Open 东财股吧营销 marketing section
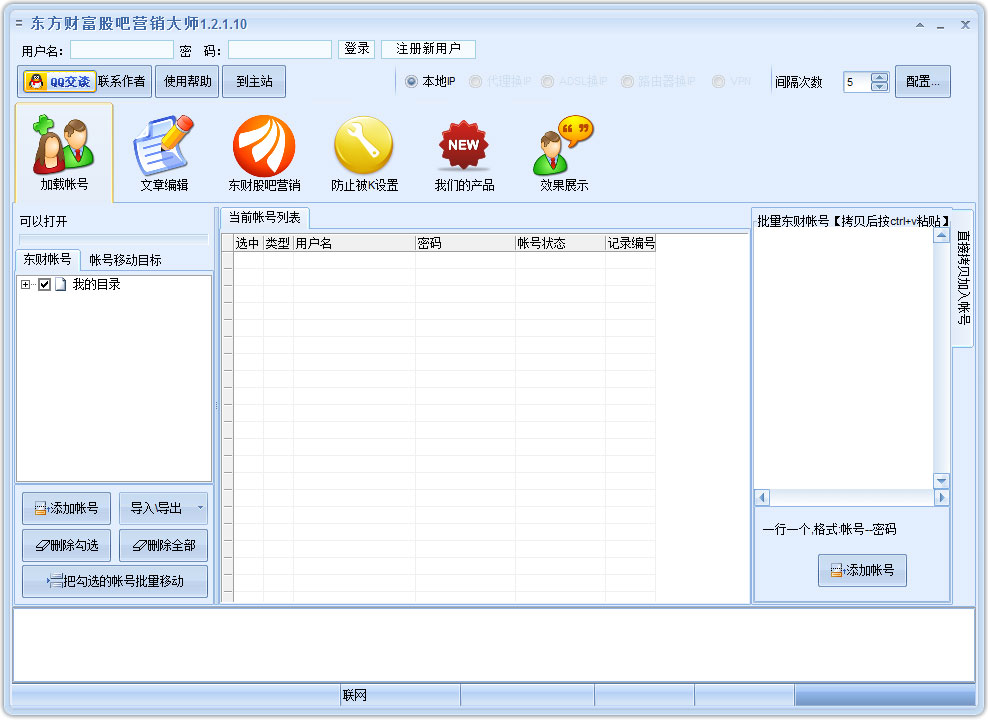Image resolution: width=988 pixels, height=720 pixels. point(264,153)
